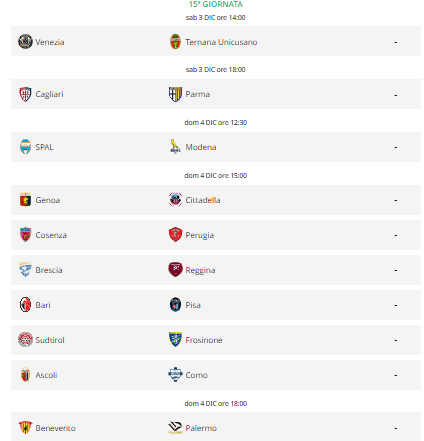The height and width of the screenshot is (441, 424).
Task: Click the Modena canary logo
Action: pyautogui.click(x=175, y=146)
